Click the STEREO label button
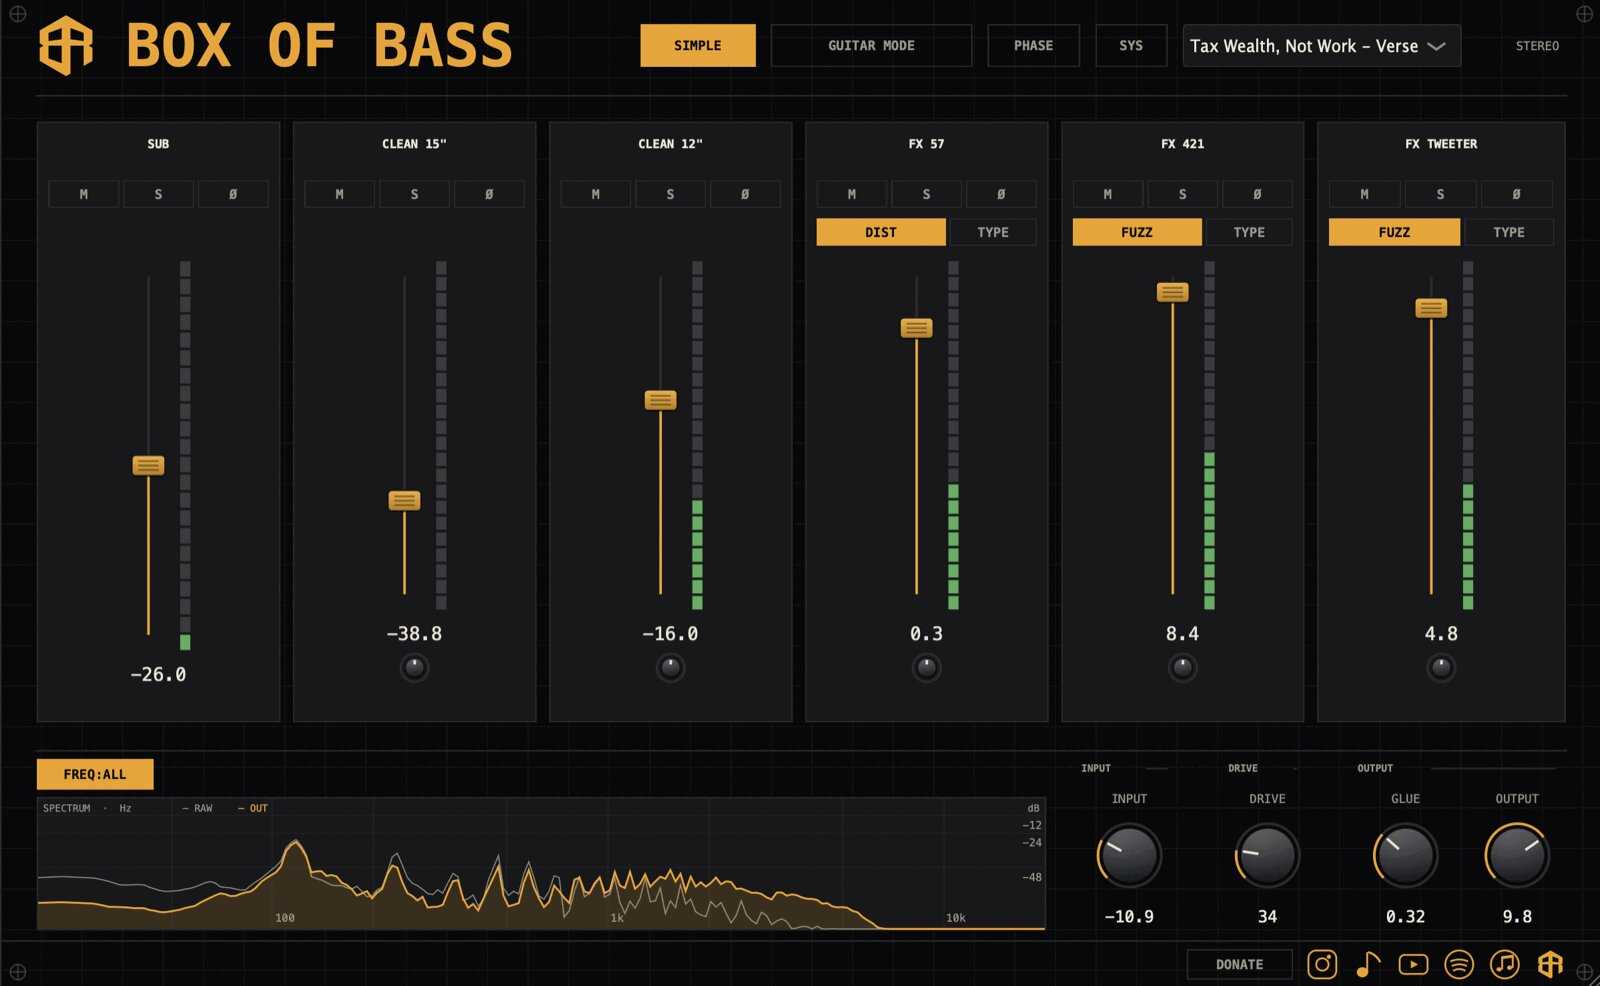1600x986 pixels. tap(1537, 46)
